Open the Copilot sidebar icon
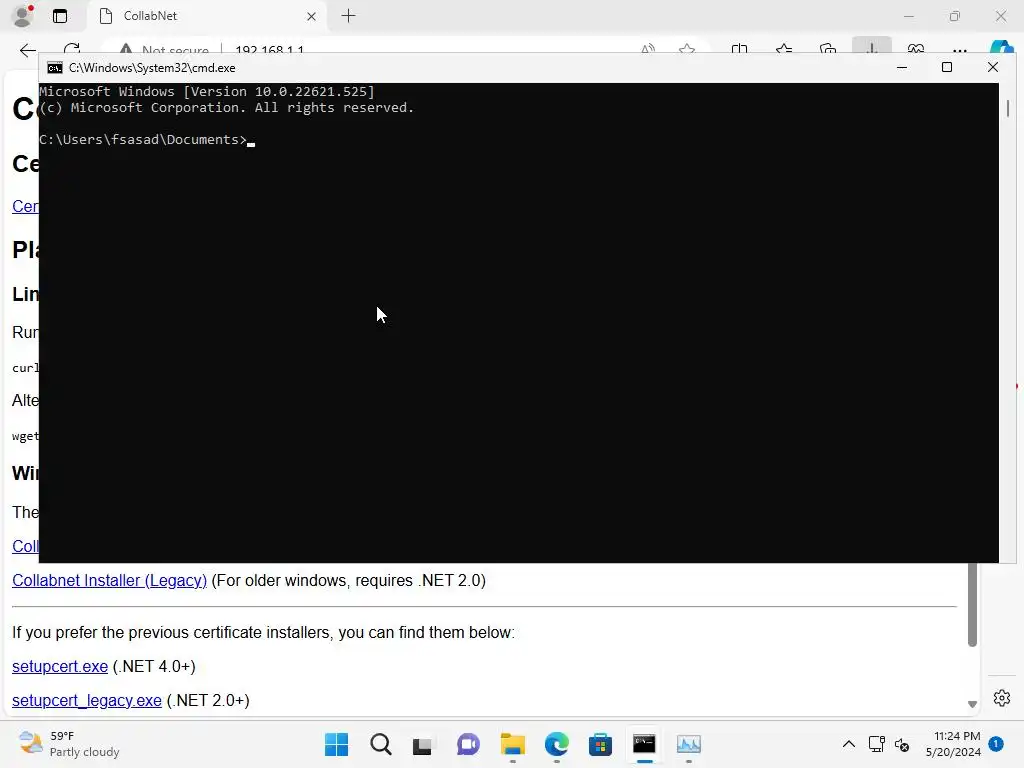Screen dimensions: 1024x768 coord(1002,49)
